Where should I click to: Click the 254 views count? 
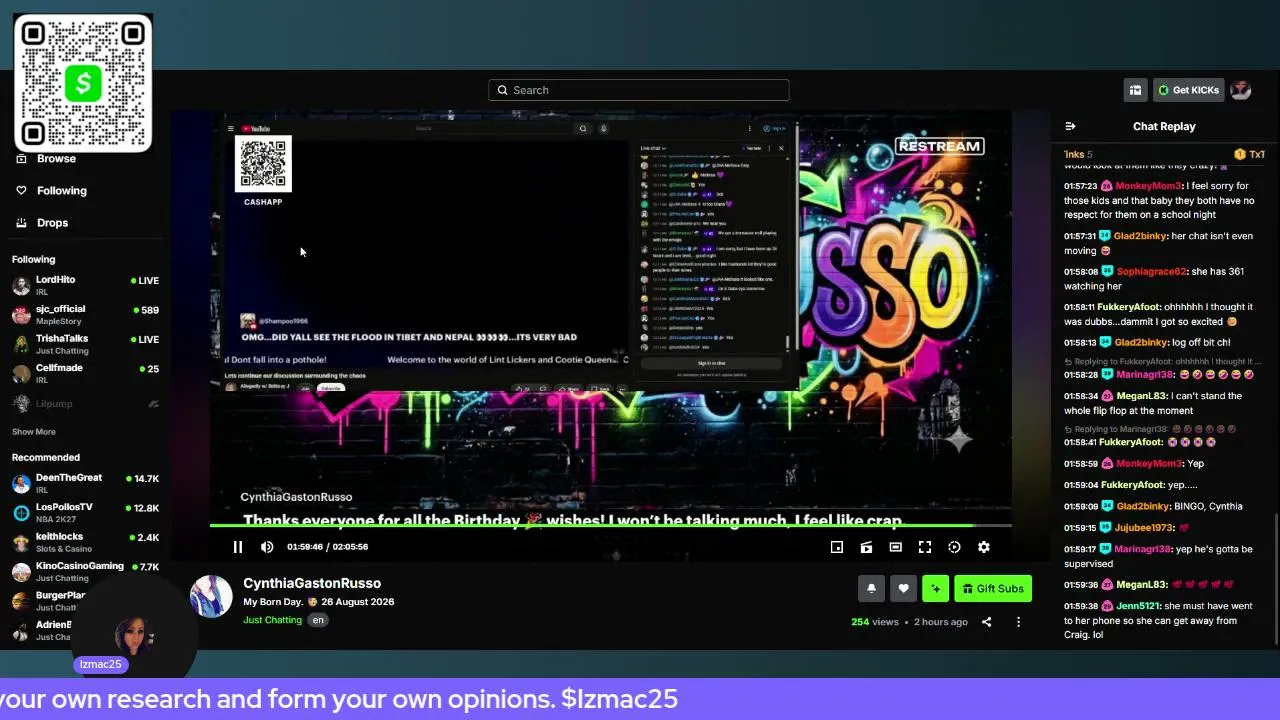875,622
